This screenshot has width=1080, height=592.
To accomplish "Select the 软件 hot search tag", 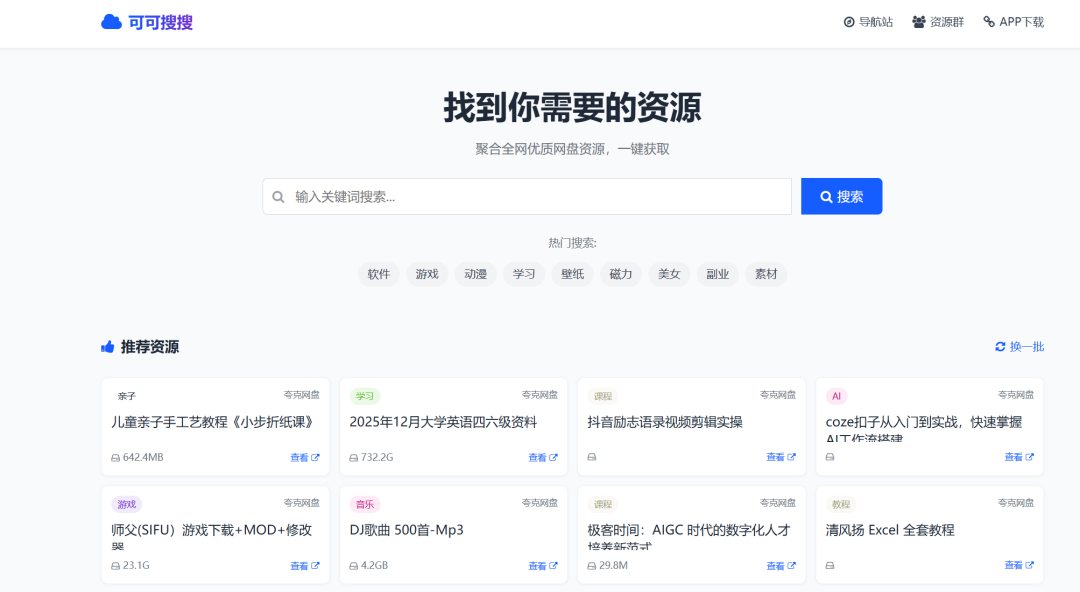I will (378, 274).
